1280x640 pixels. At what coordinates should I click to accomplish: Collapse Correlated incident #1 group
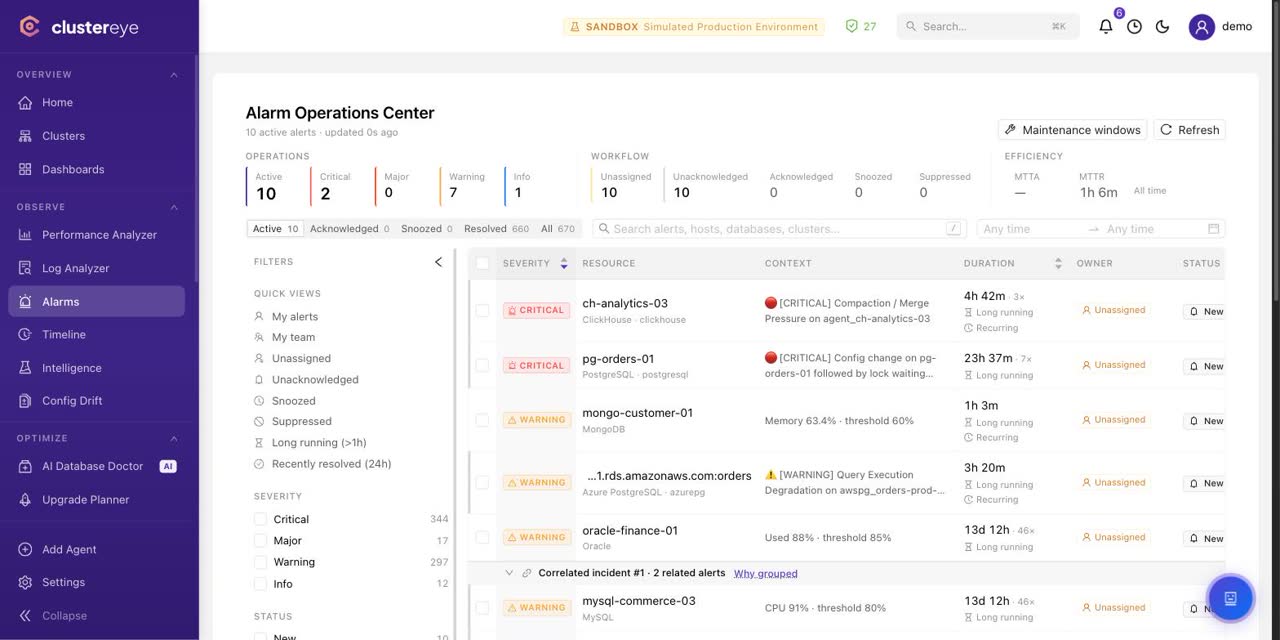[509, 573]
